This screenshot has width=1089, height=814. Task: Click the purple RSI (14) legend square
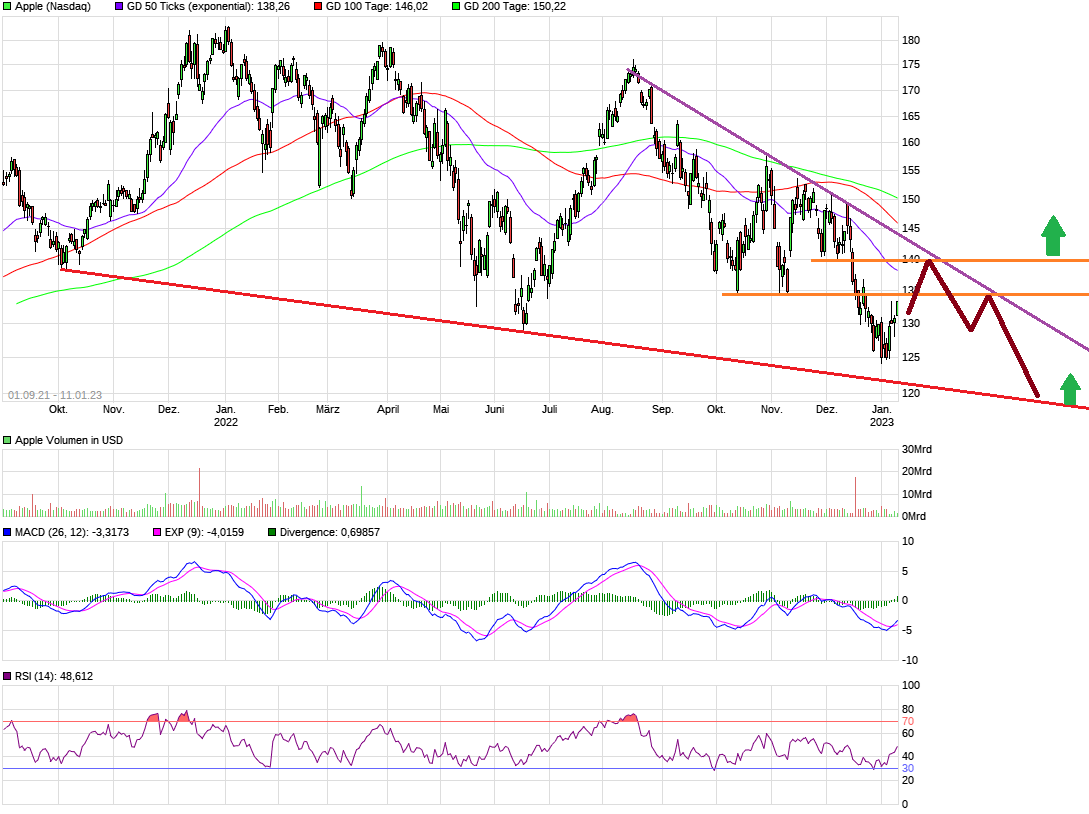pos(7,676)
